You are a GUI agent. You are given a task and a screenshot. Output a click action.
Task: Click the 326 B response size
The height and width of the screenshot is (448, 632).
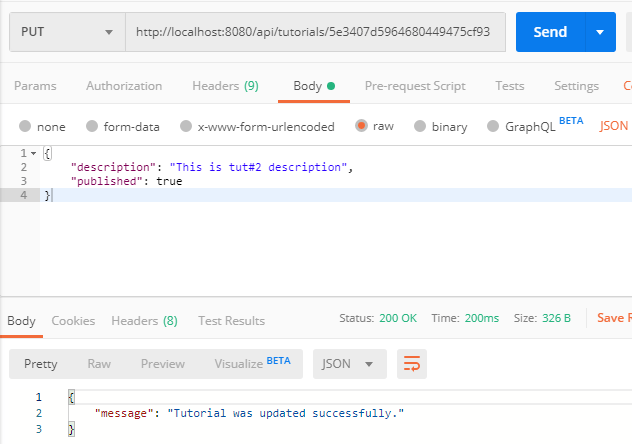556,318
